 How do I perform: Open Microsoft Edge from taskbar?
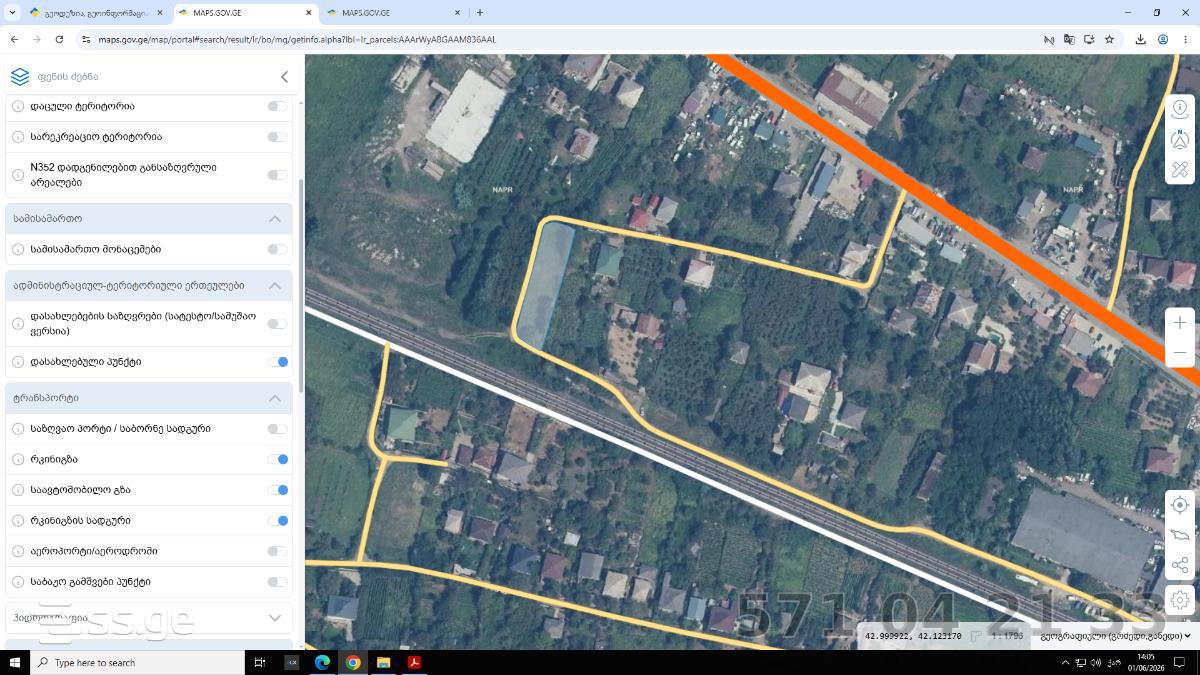[322, 663]
